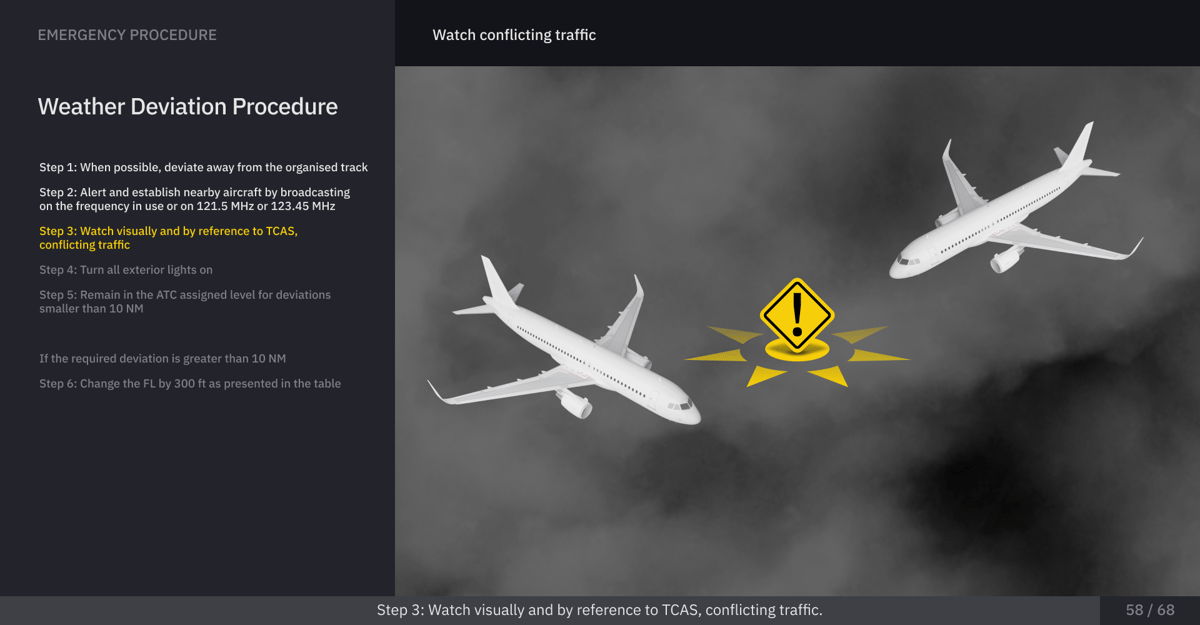Click the right airplane's engine

[1005, 259]
